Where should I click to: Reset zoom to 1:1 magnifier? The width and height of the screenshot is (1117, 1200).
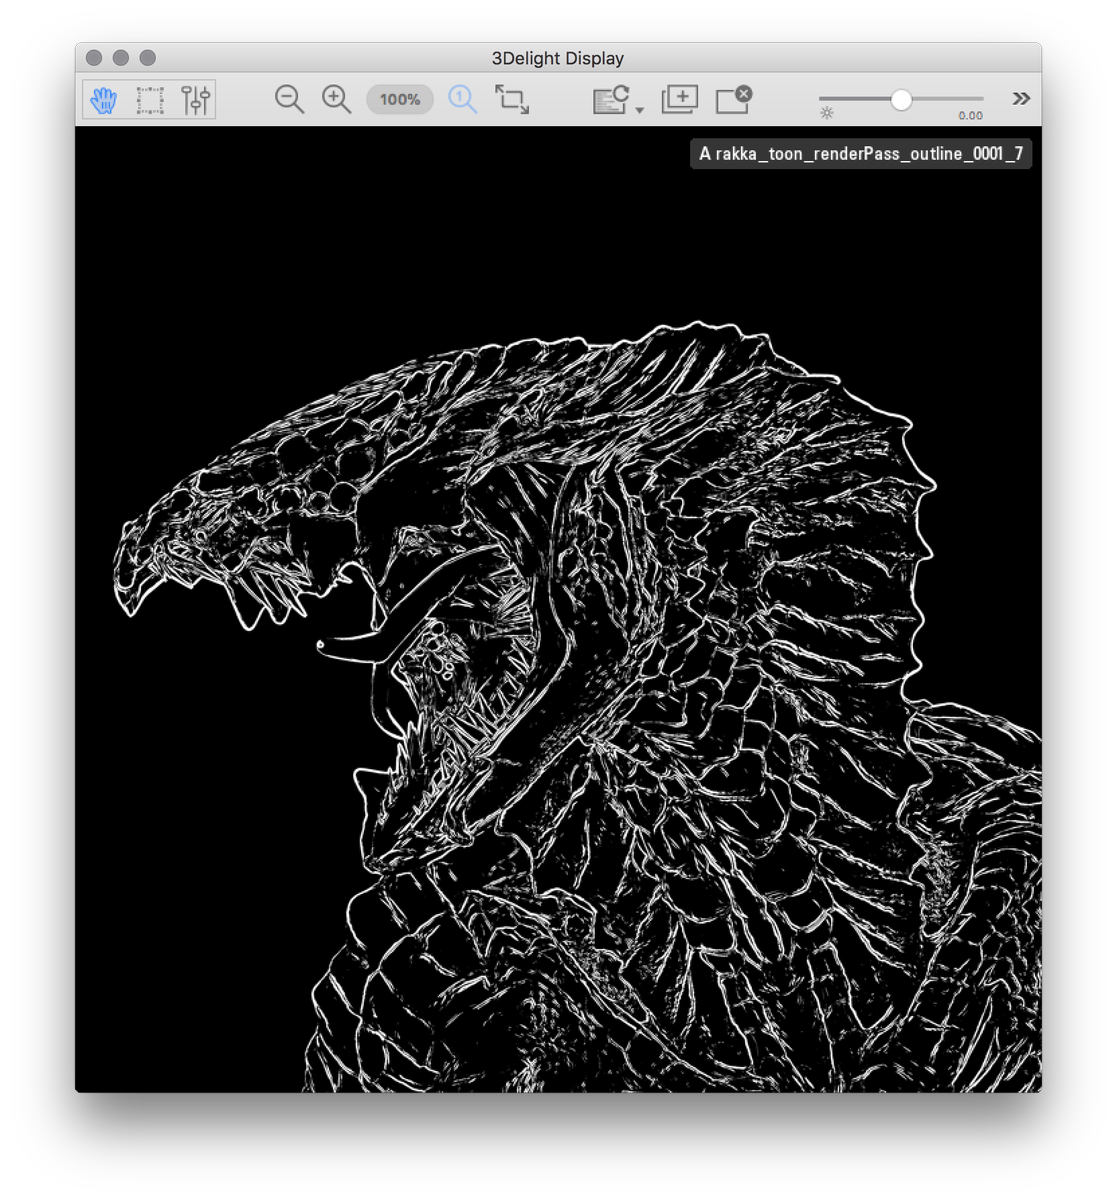[462, 99]
